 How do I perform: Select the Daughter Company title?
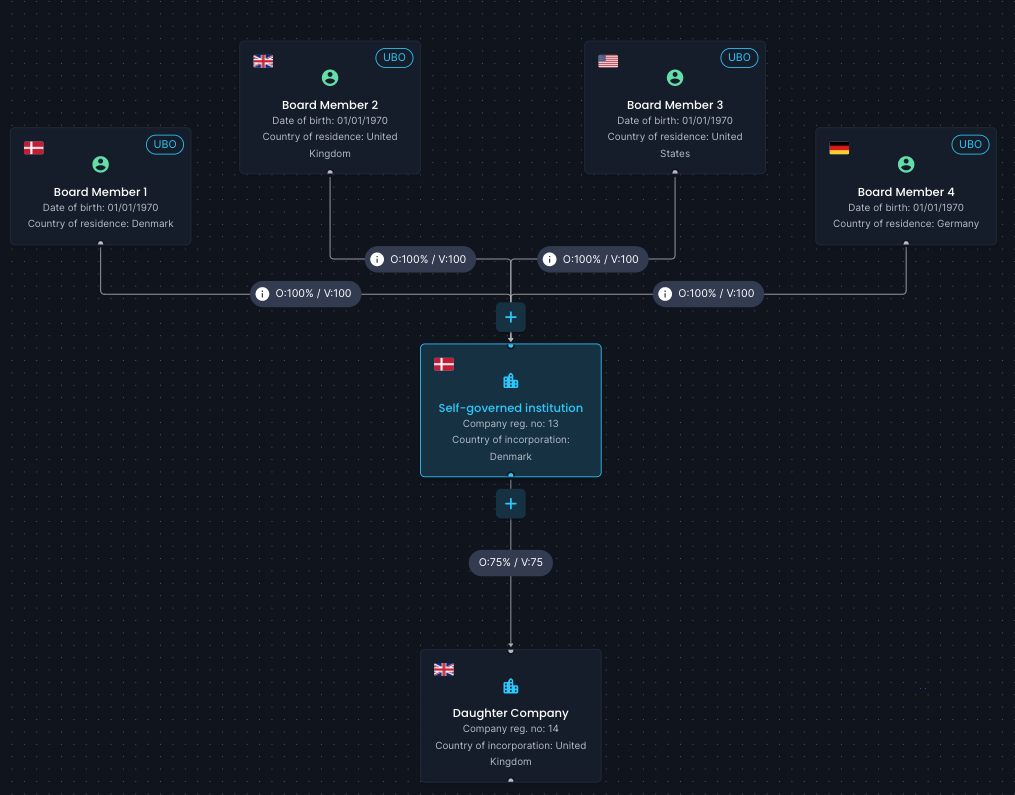(x=511, y=713)
